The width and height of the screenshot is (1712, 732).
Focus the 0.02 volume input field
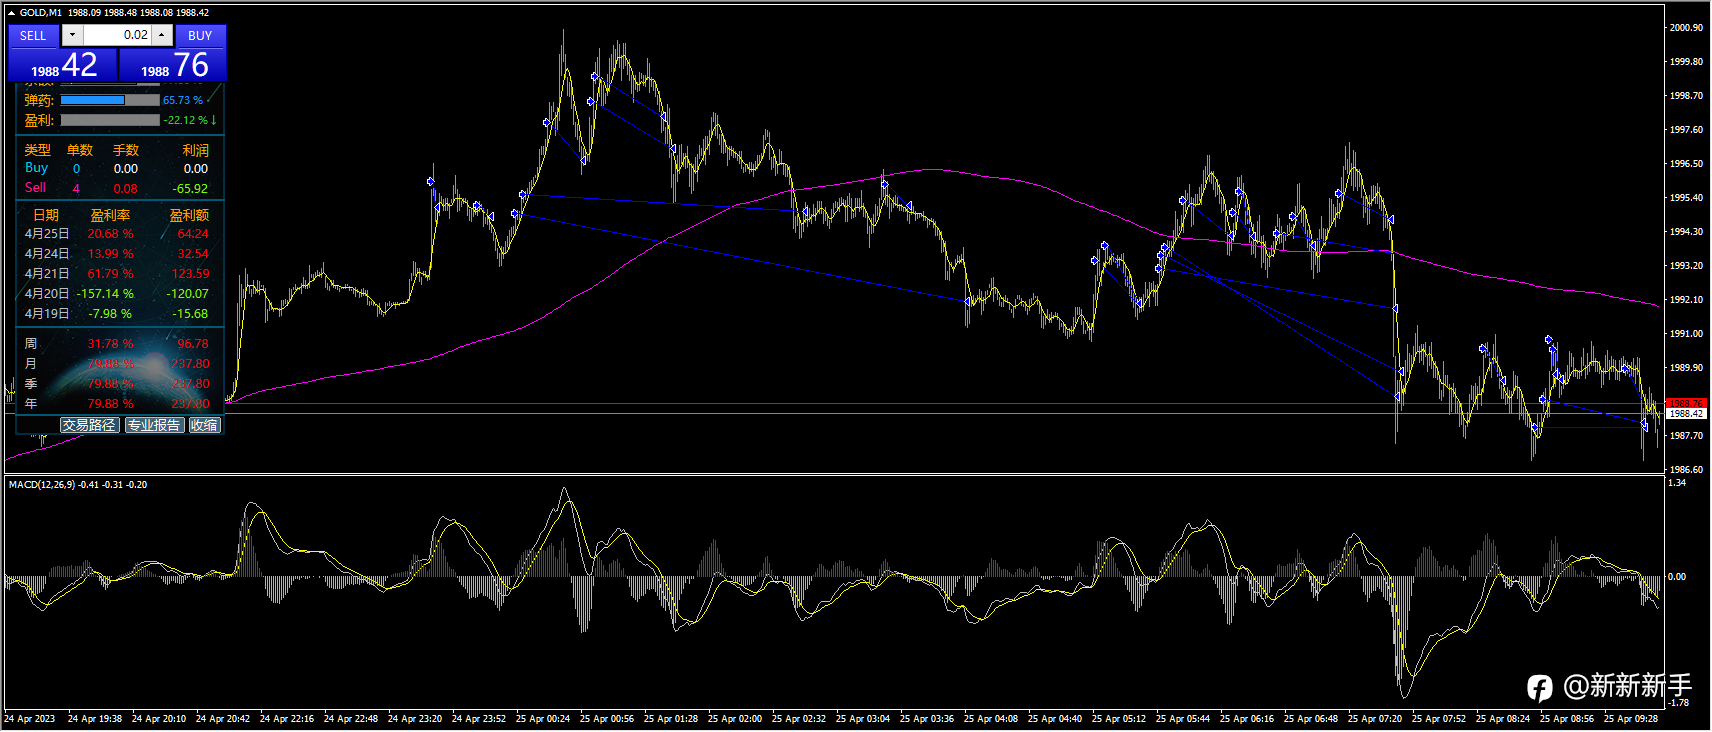coord(117,35)
